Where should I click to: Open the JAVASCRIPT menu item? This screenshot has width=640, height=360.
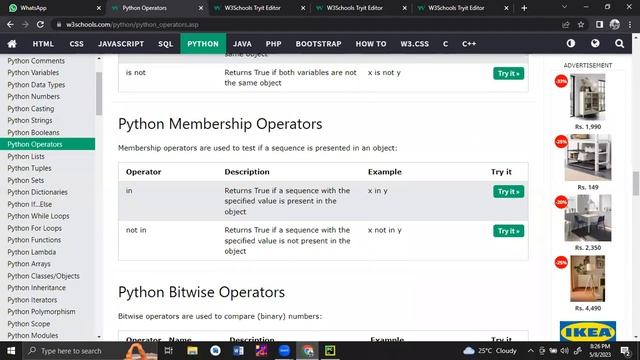(x=121, y=44)
